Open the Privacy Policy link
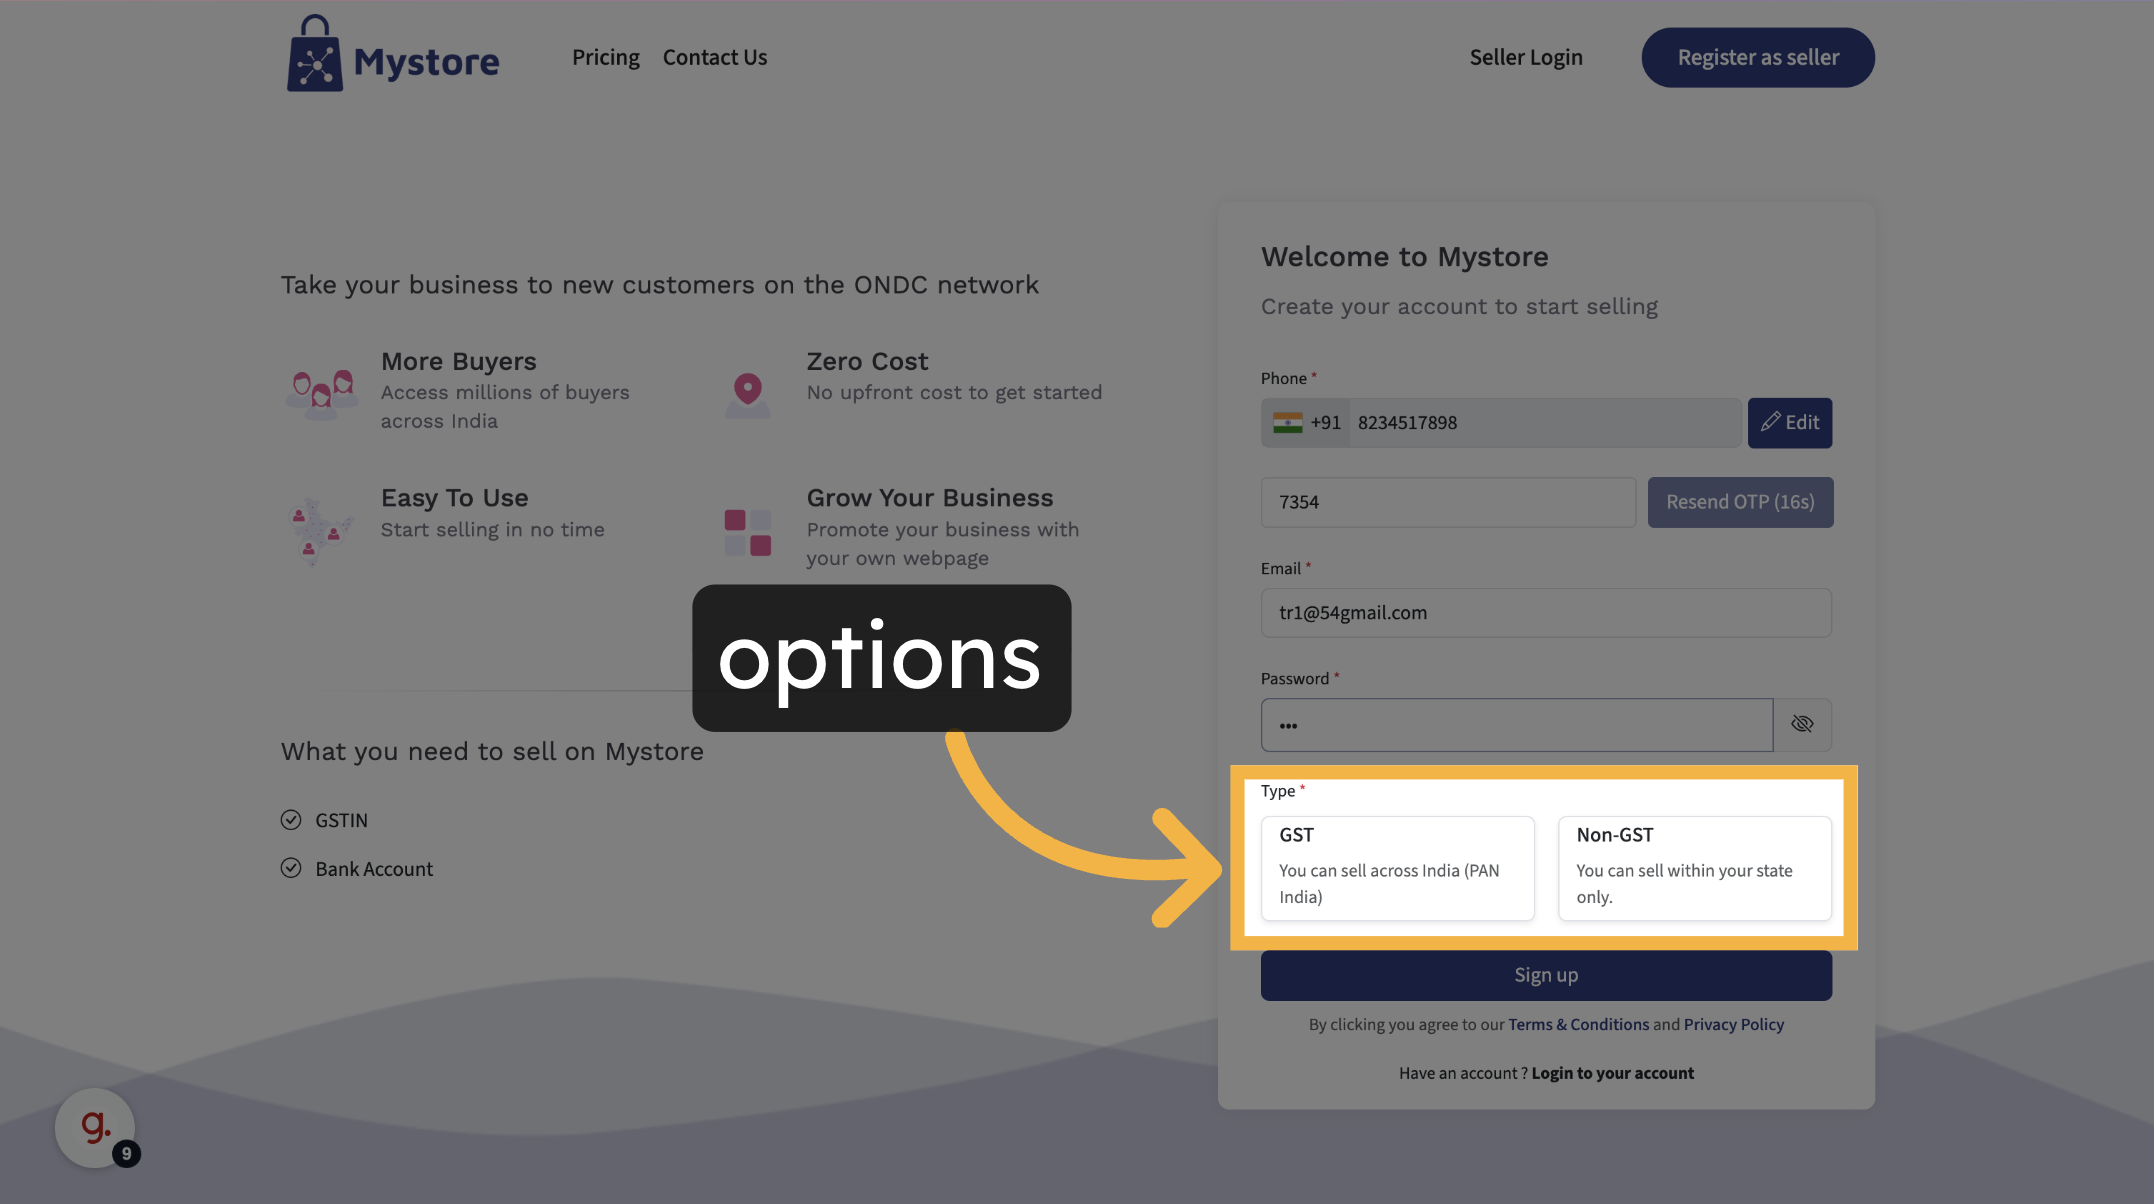Image resolution: width=2154 pixels, height=1204 pixels. (x=1733, y=1024)
